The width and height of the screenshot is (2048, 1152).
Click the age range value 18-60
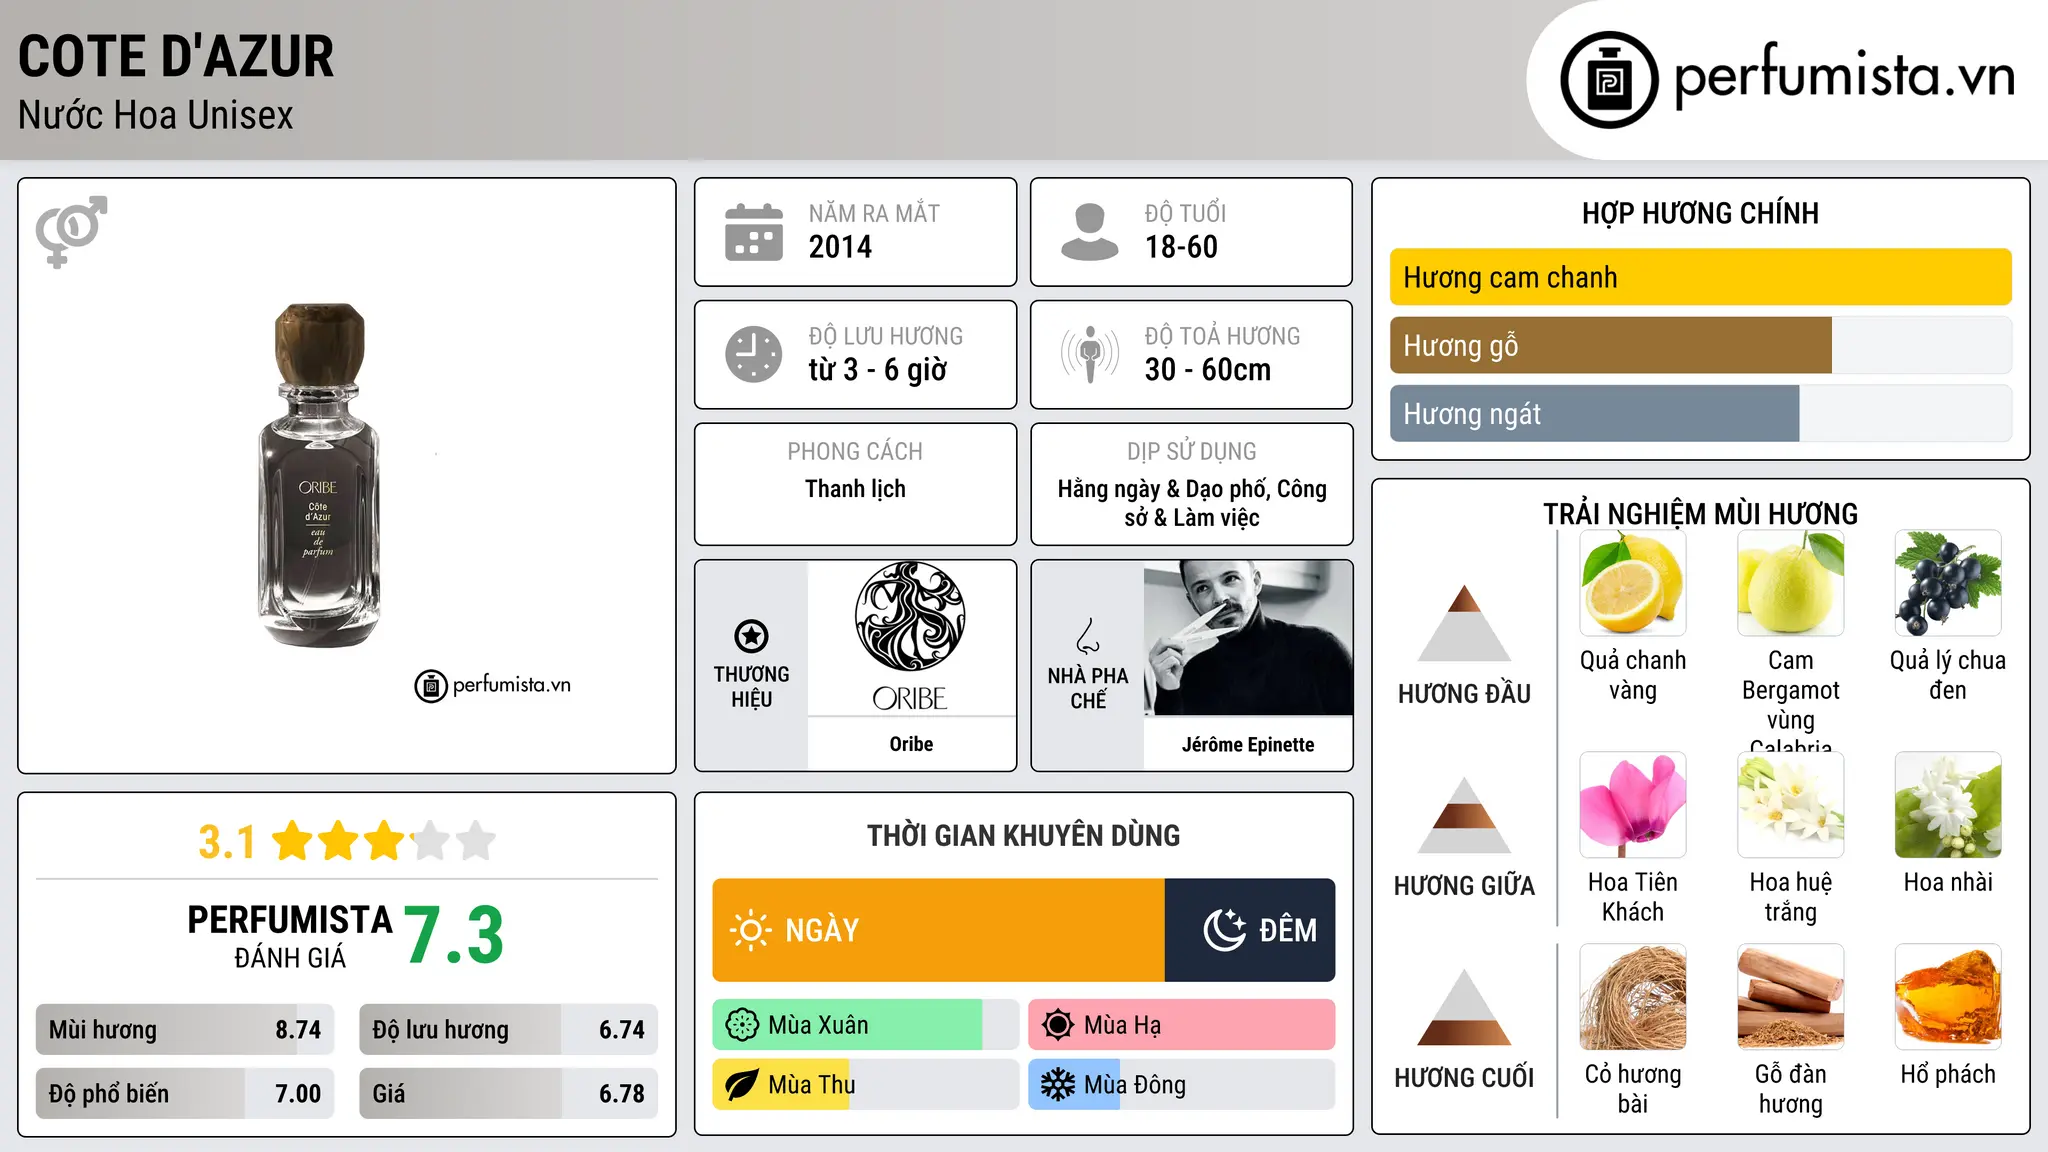pos(1181,247)
